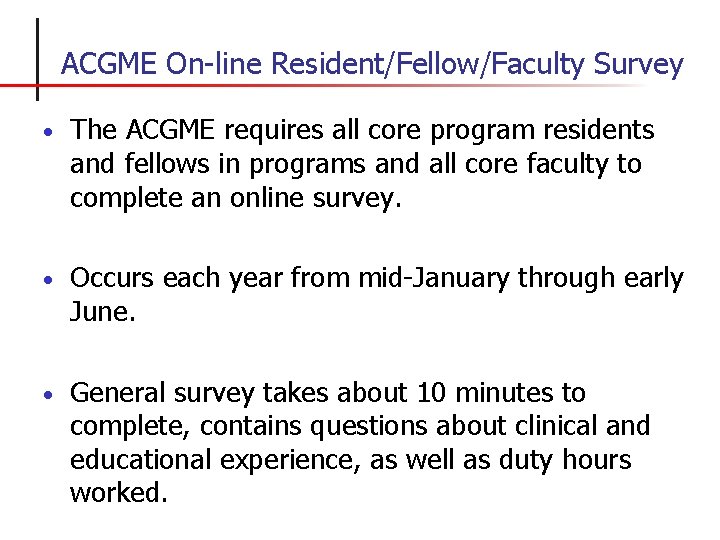This screenshot has width=720, height=540.
Task: Click the line starting "and fellows in programs"
Action: click(355, 164)
